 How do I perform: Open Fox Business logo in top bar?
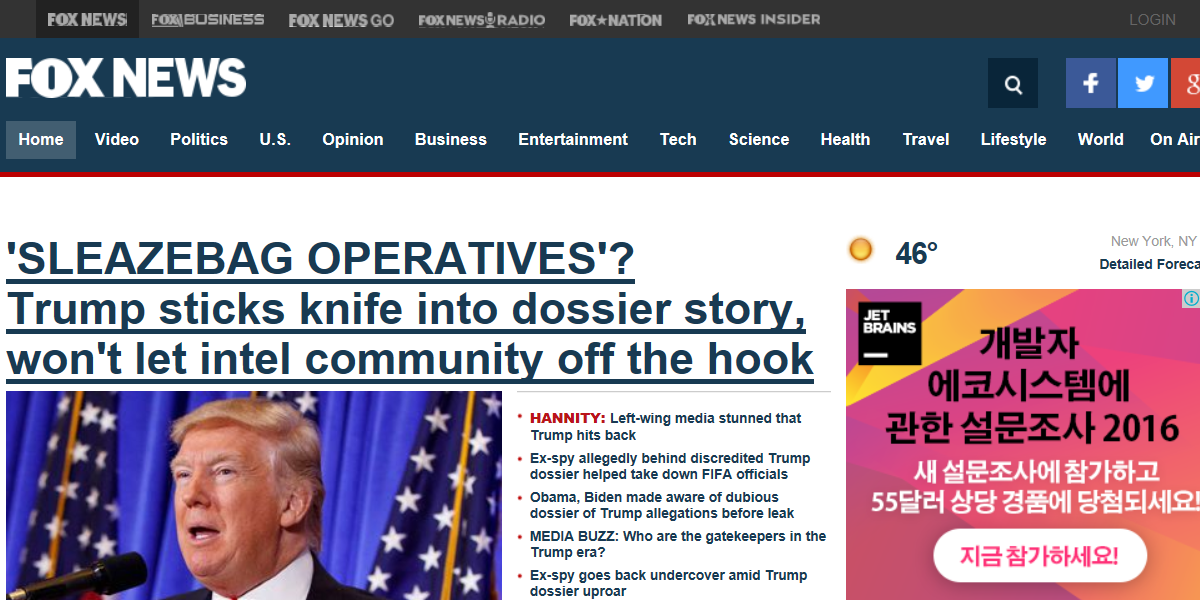[x=208, y=19]
